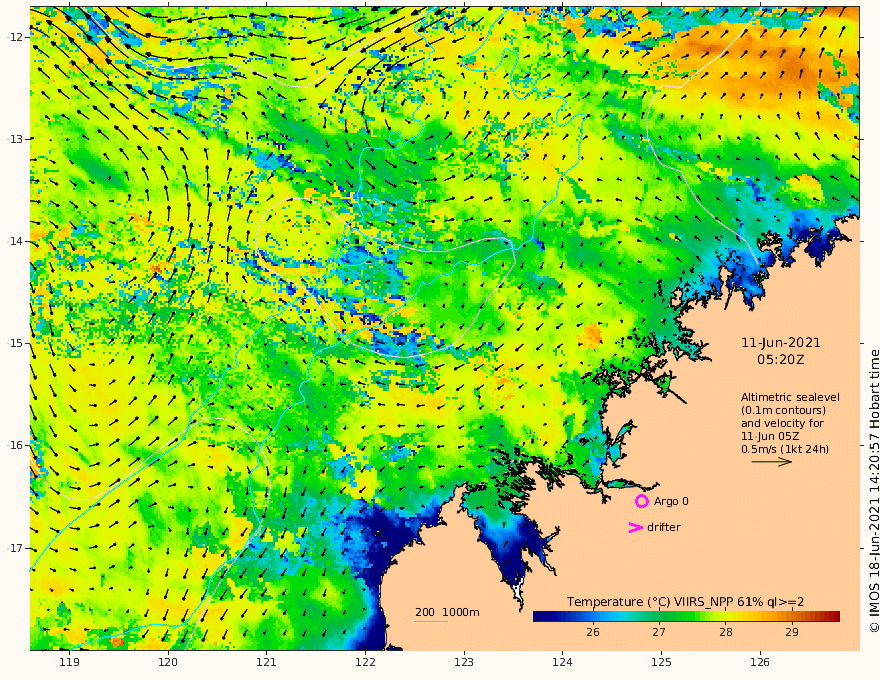
Task: Click the cyan 200m isobath legend line
Action: point(431,622)
